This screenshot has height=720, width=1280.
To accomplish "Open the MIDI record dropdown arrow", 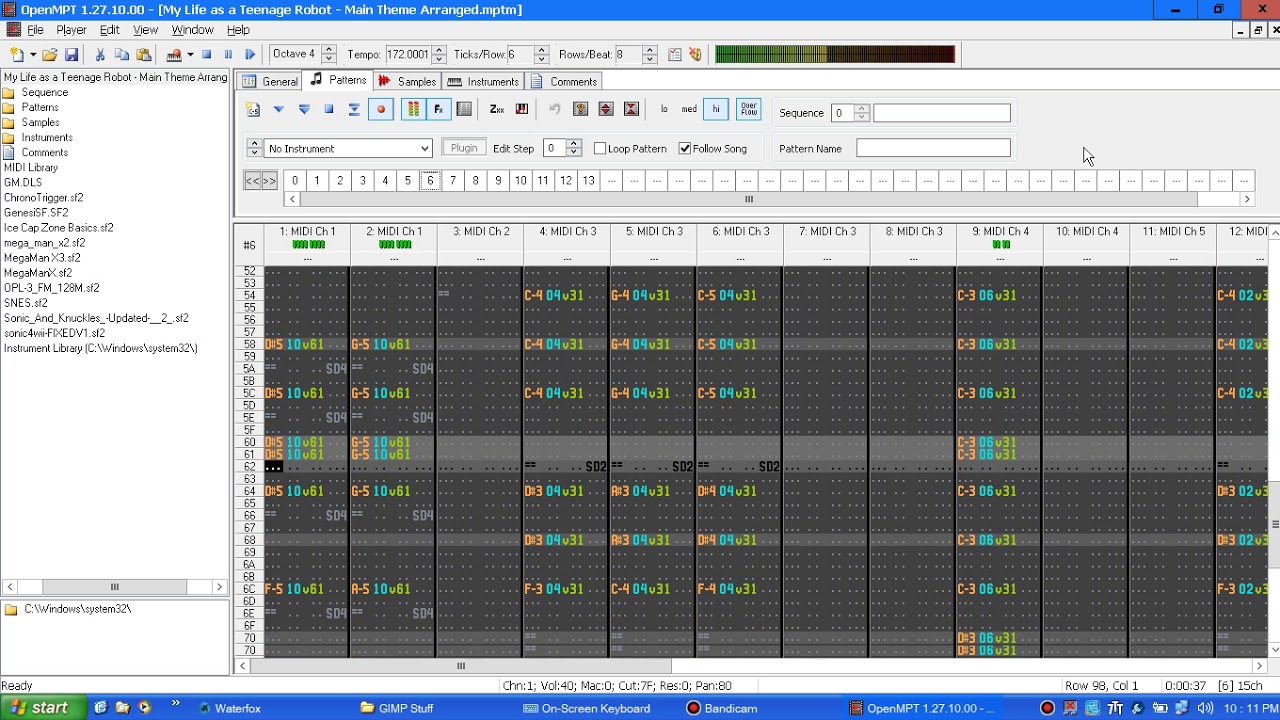I will [x=190, y=55].
